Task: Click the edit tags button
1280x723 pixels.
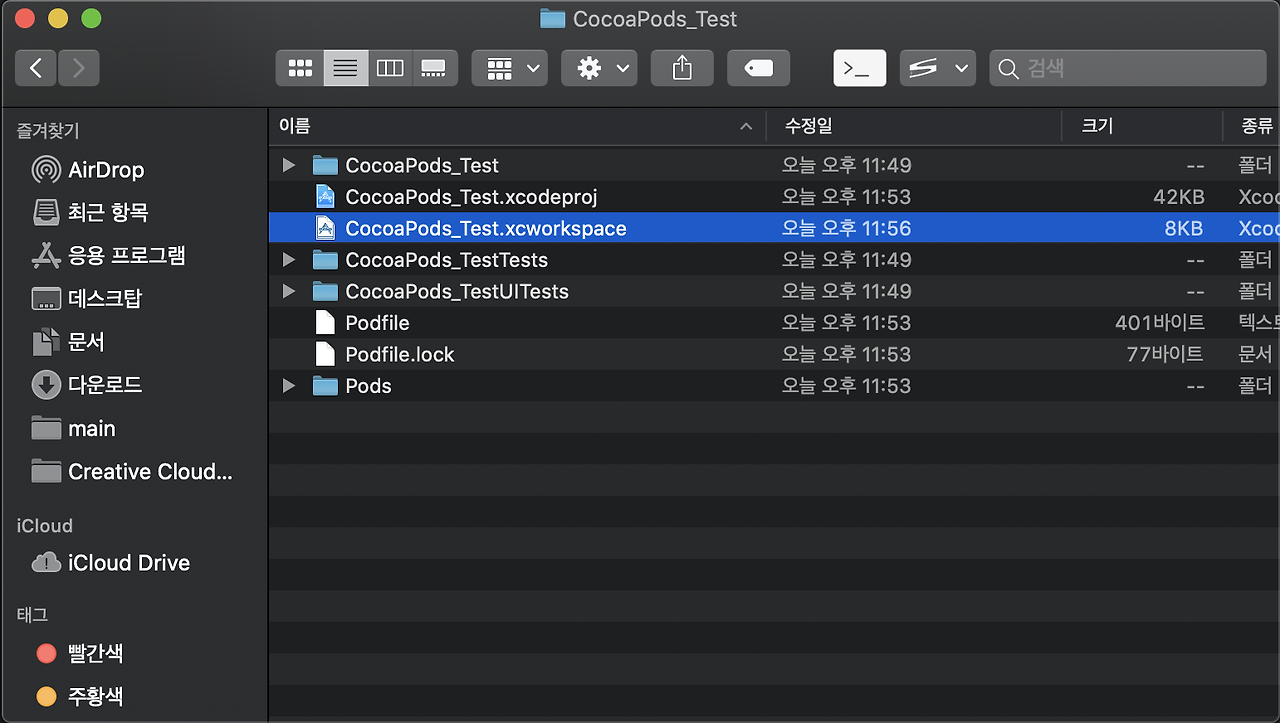Action: [758, 68]
